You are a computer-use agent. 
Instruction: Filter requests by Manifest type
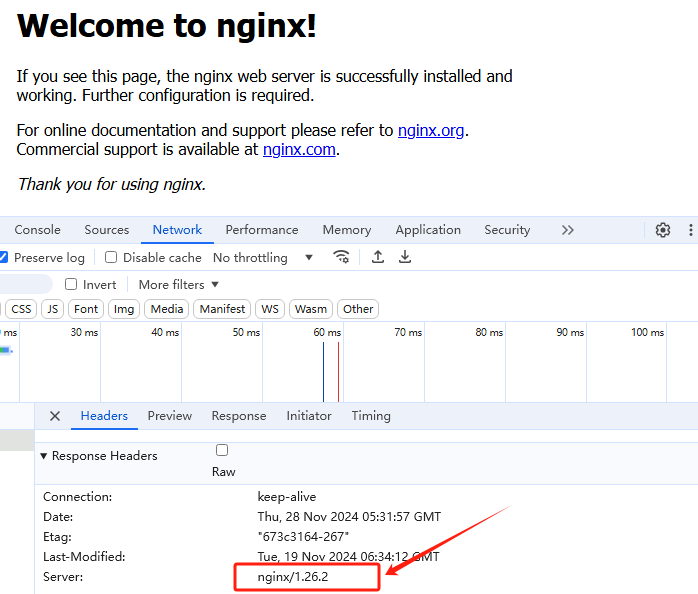[222, 309]
